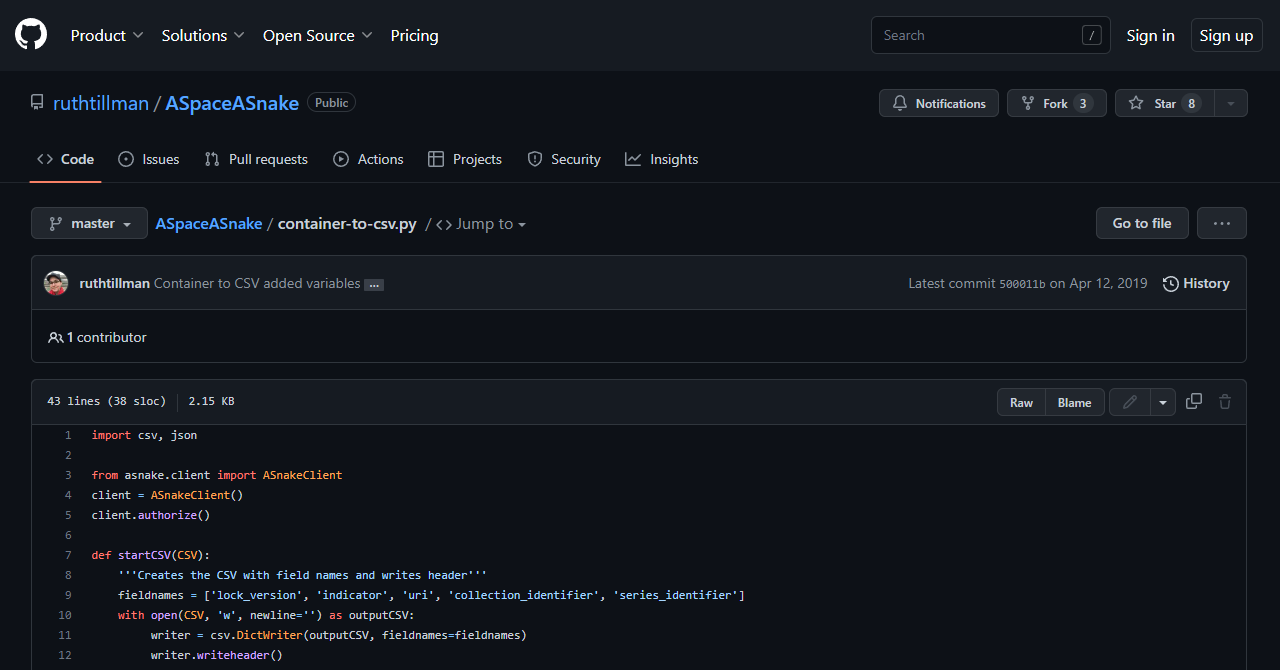The height and width of the screenshot is (670, 1280).
Task: Click the delete file trash icon
Action: click(1225, 401)
